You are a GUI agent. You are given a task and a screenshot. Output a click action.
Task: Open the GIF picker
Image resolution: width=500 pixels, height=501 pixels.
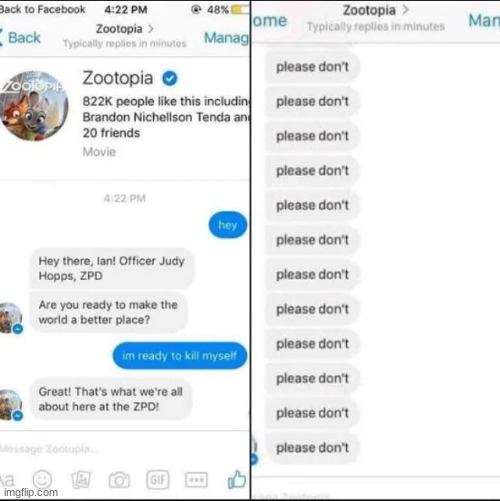[158, 480]
